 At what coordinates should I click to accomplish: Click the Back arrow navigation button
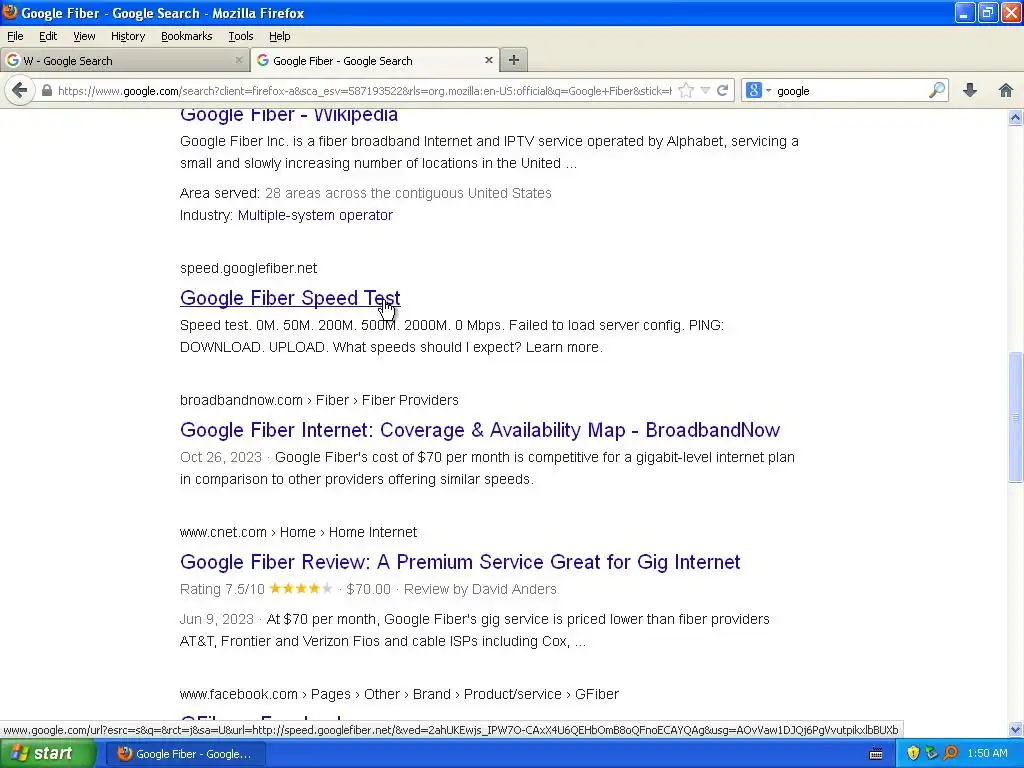(x=20, y=90)
